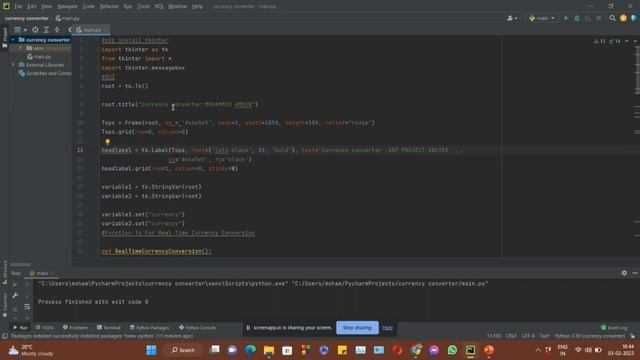Click the currency converter breadcrumb
The image size is (640, 360).
27,18
